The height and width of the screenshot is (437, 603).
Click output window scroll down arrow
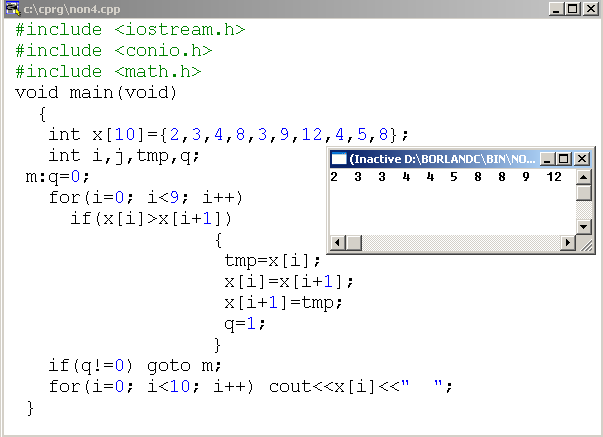pyautogui.click(x=583, y=227)
